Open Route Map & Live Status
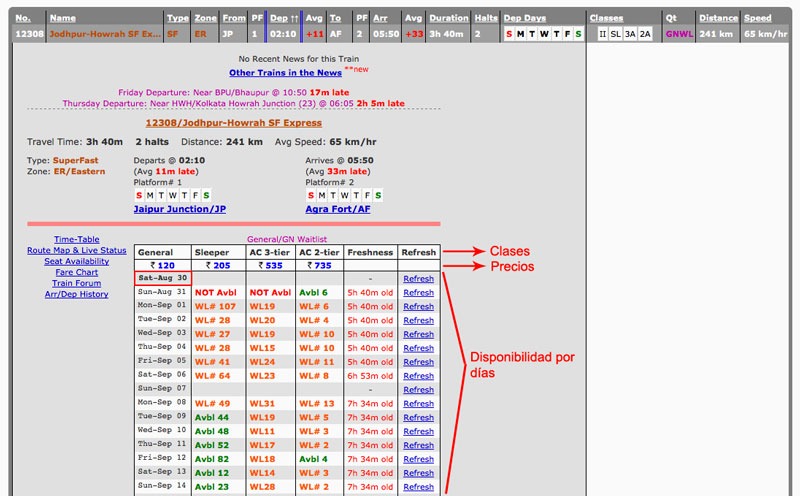This screenshot has height=496, width=800. click(x=77, y=251)
